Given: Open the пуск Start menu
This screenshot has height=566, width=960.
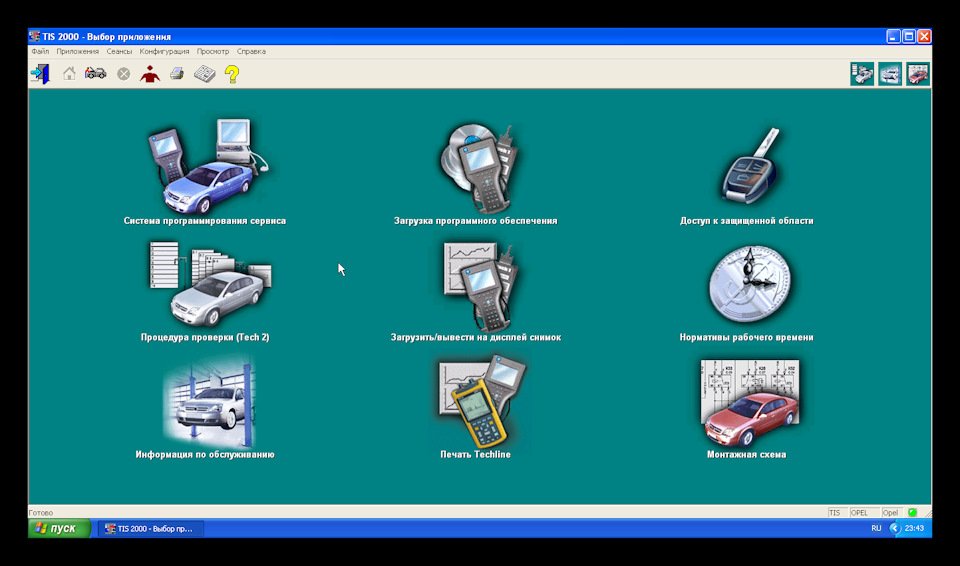Looking at the screenshot, I should pyautogui.click(x=59, y=528).
